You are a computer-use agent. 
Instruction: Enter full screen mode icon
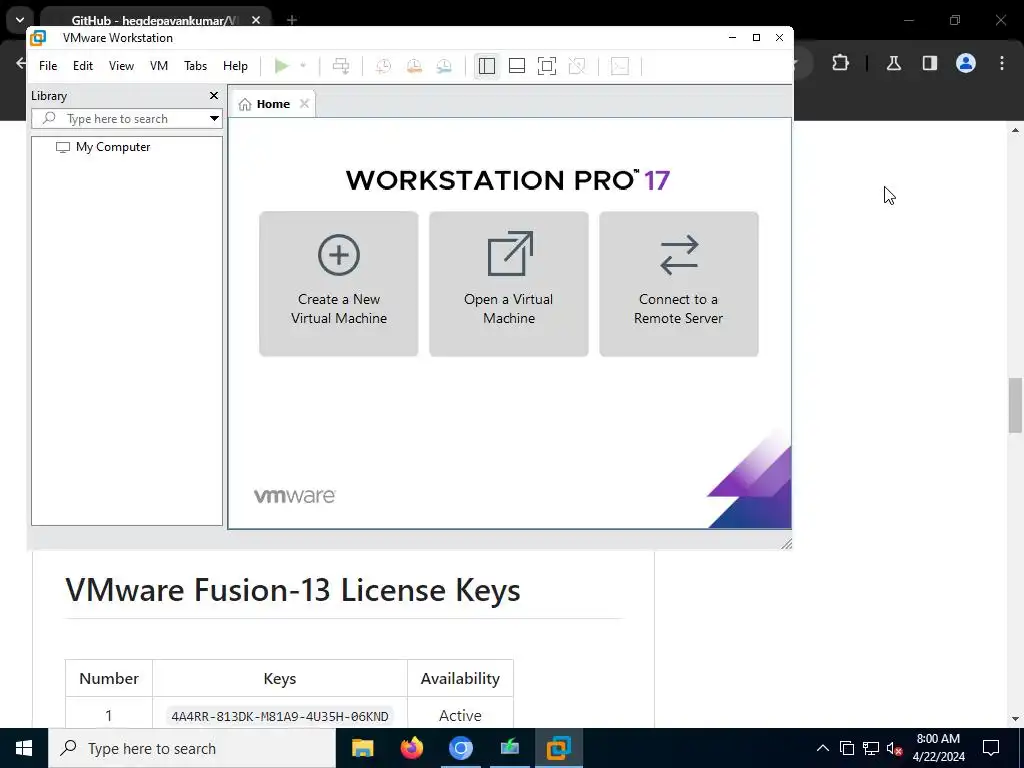point(547,66)
